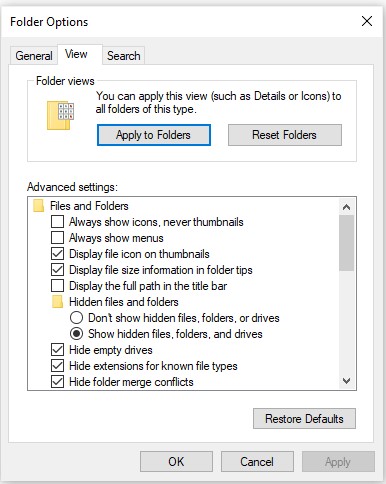Screen dimensions: 386x484
Task: Enable Always show icons, never thumbnails
Action: pos(57,222)
